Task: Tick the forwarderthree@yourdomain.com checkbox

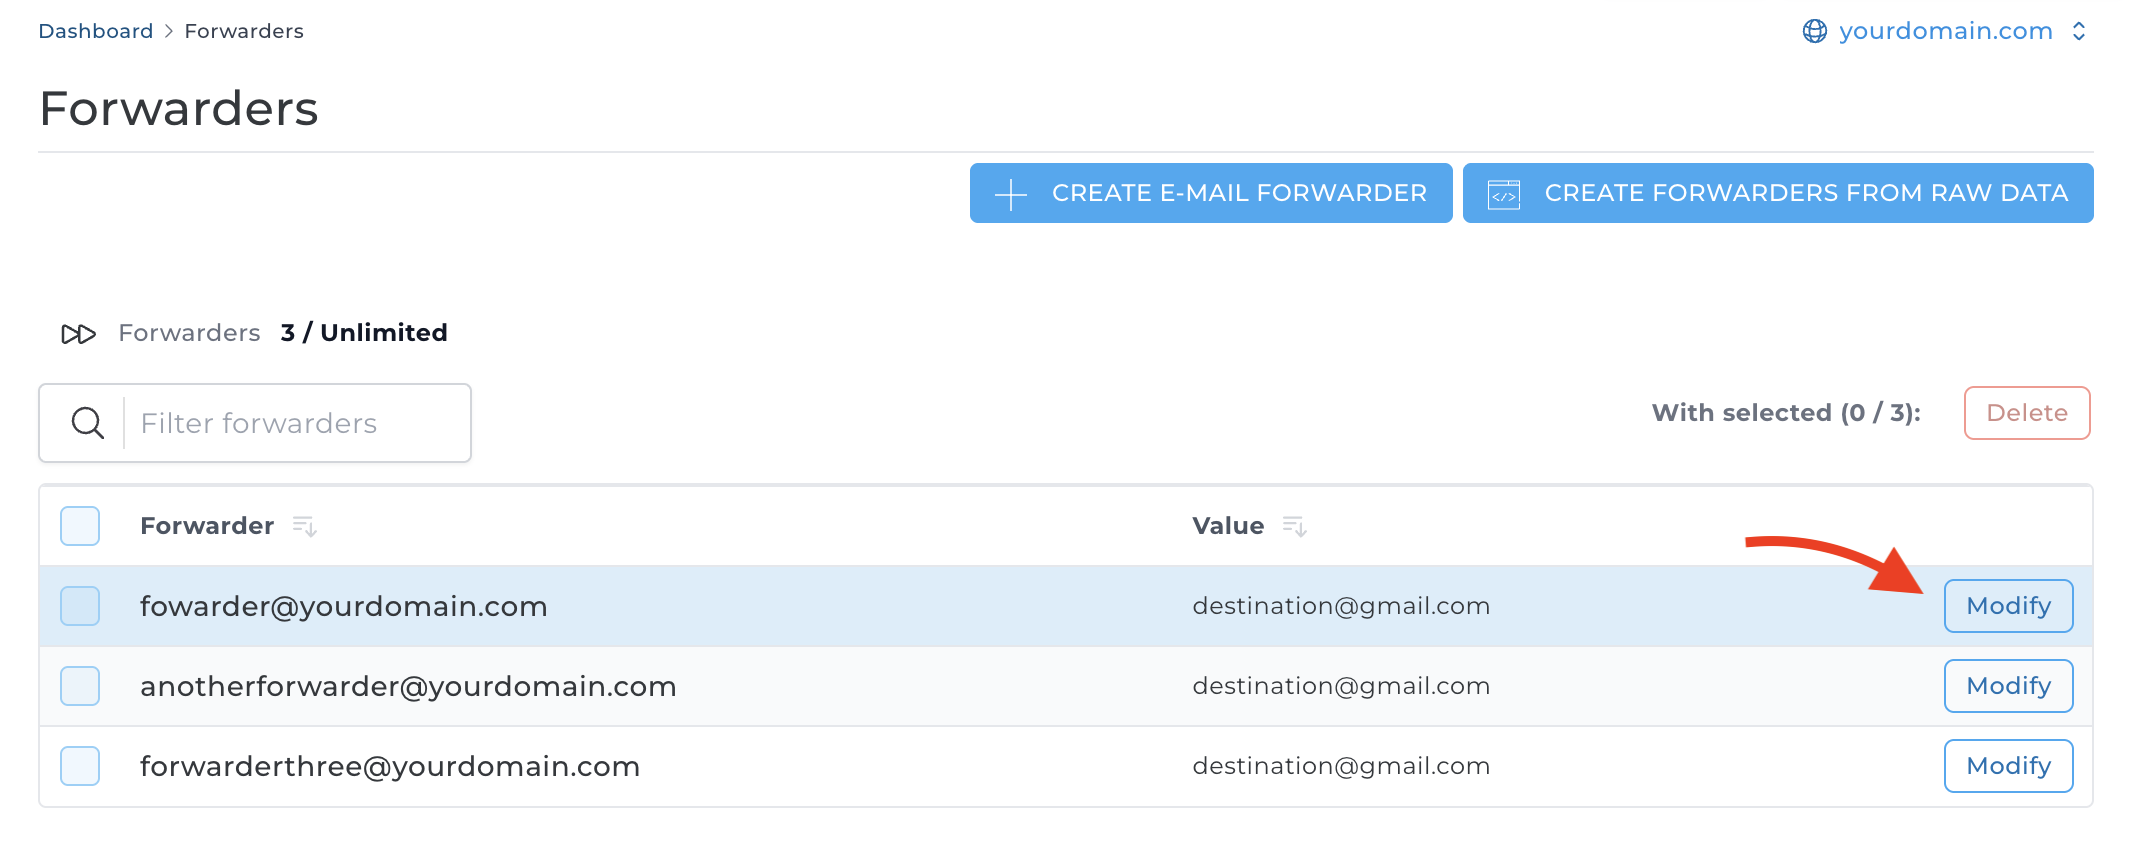Action: 80,766
